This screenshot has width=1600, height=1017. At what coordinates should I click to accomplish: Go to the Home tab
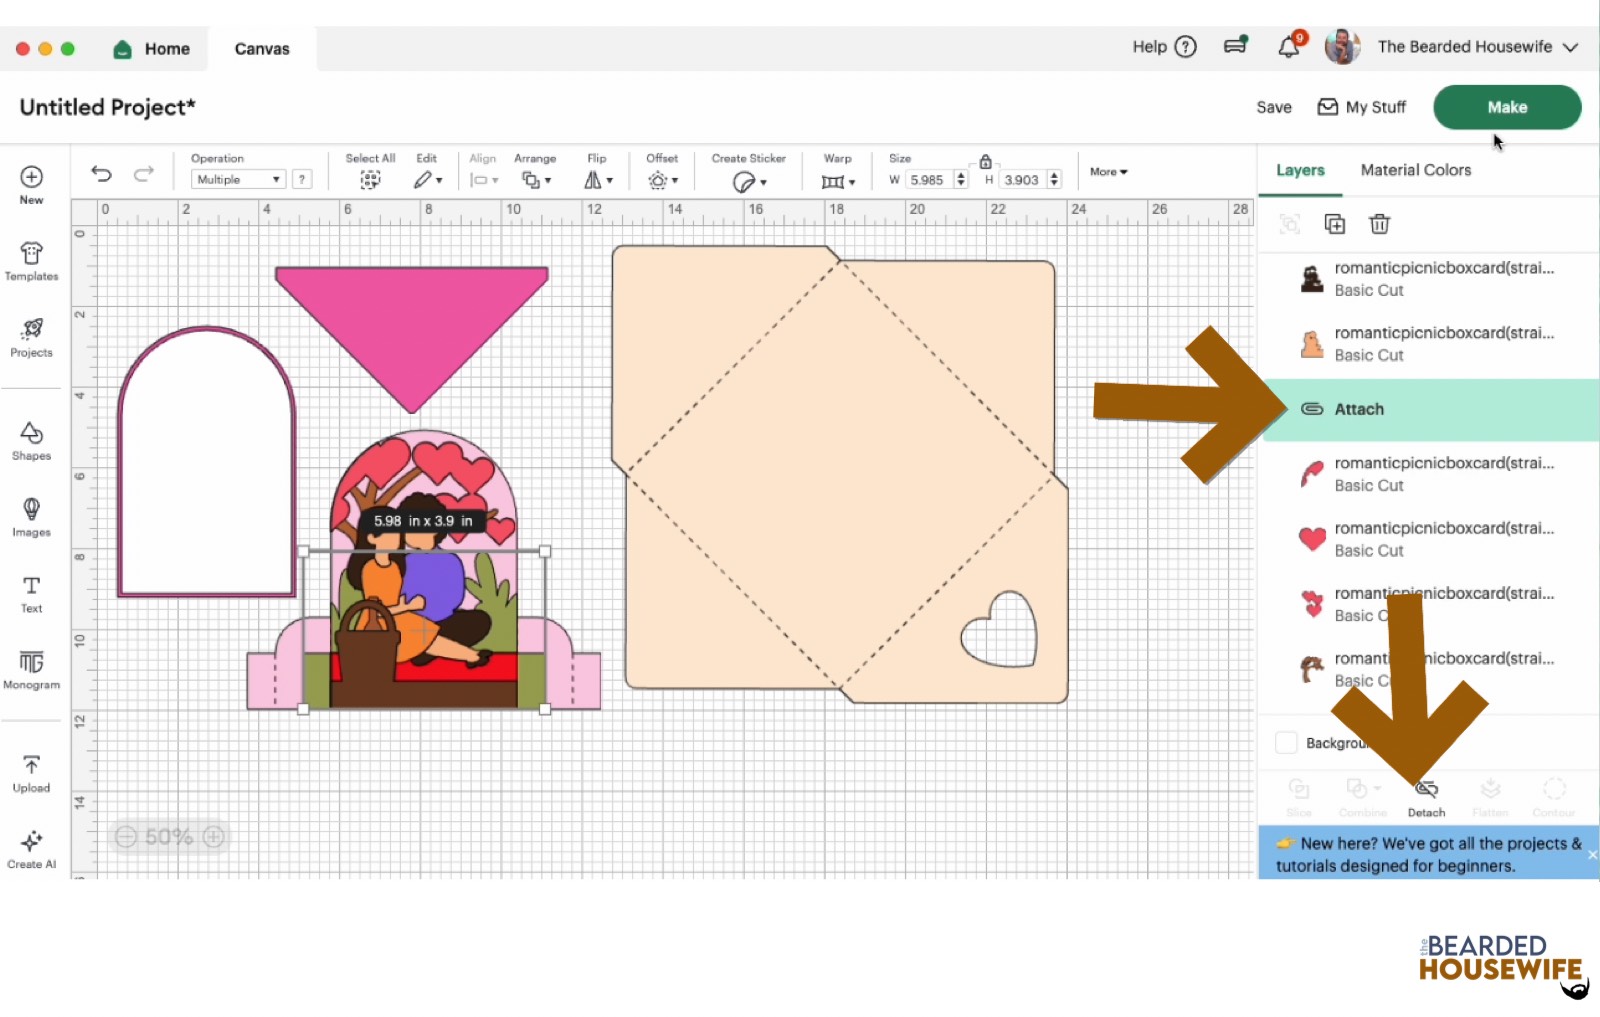[152, 49]
